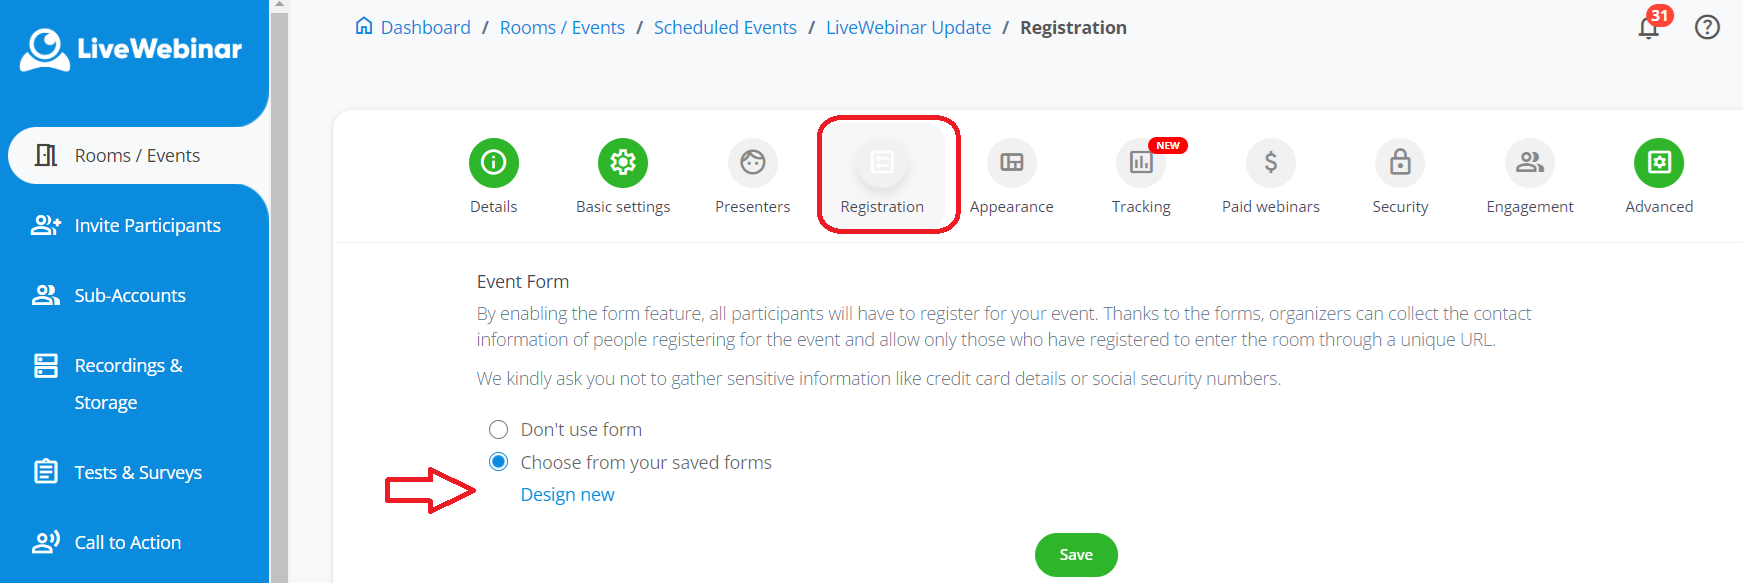Open Invite Participants in the sidebar
Image resolution: width=1743 pixels, height=583 pixels.
147,226
